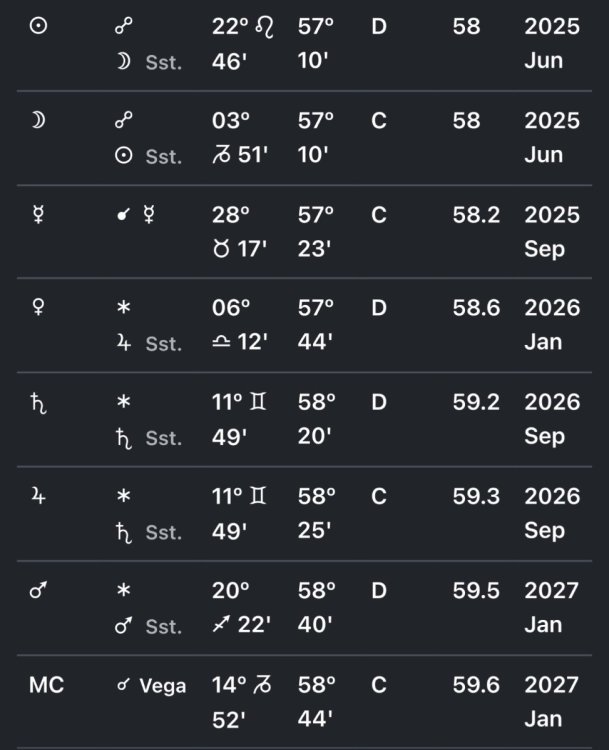The height and width of the screenshot is (750, 609).
Task: Click the sextile symbol in the Venus row
Action: [124, 308]
